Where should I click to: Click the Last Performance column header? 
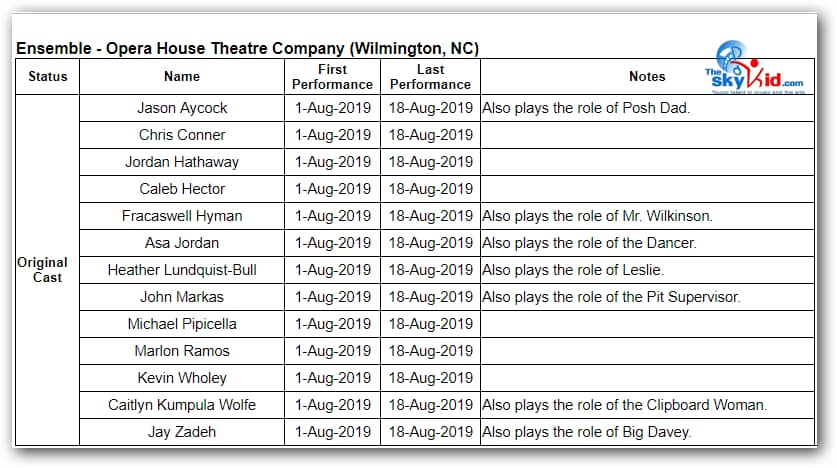point(430,77)
